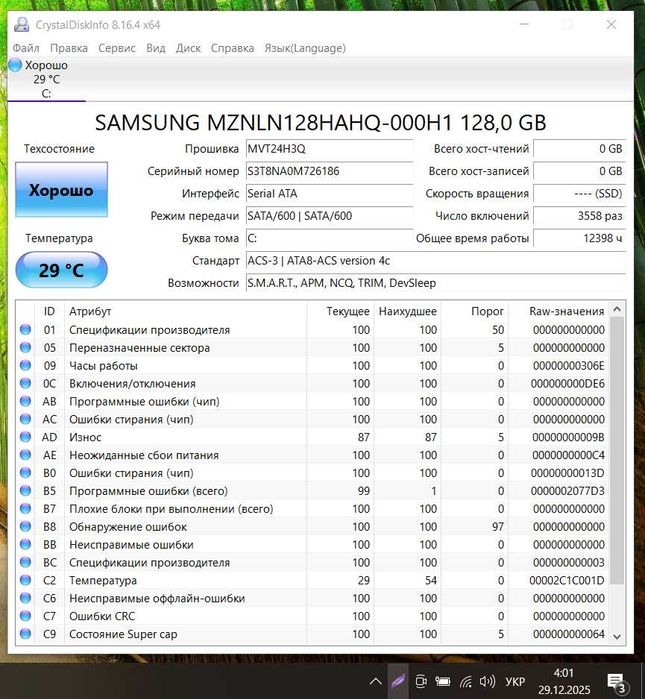
Task: Click status icon of Состояние Super cap row
Action: pos(25,633)
